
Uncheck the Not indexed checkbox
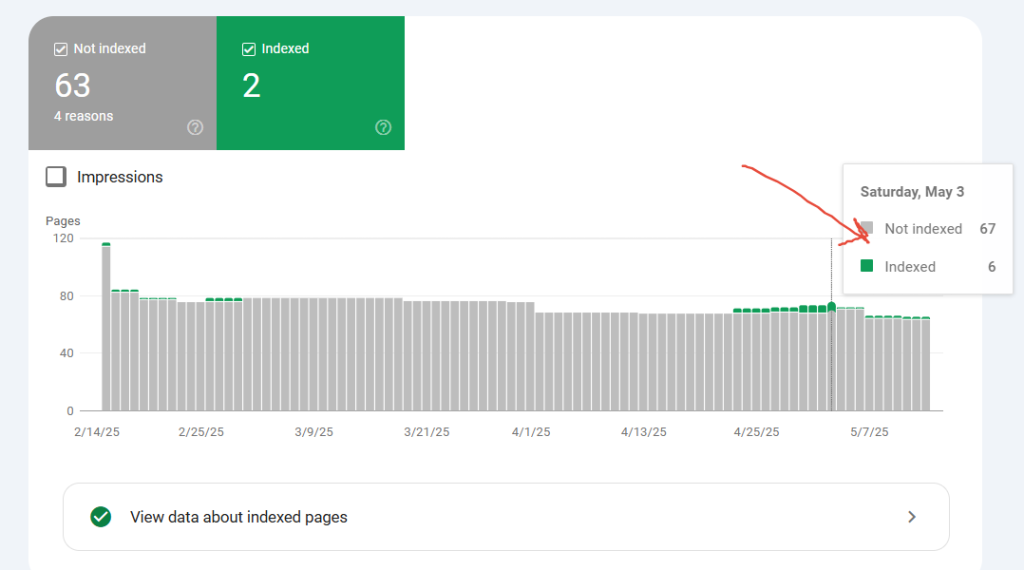click(x=61, y=49)
